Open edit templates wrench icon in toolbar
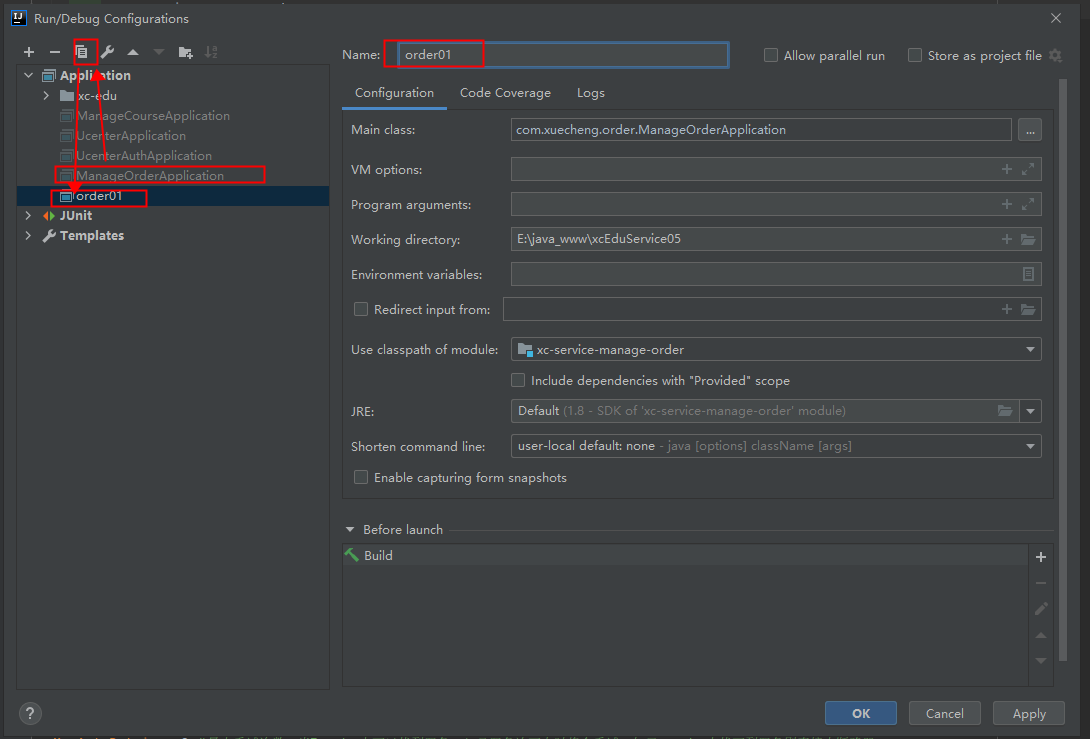Screen dimensions: 1090x739 pos(107,52)
